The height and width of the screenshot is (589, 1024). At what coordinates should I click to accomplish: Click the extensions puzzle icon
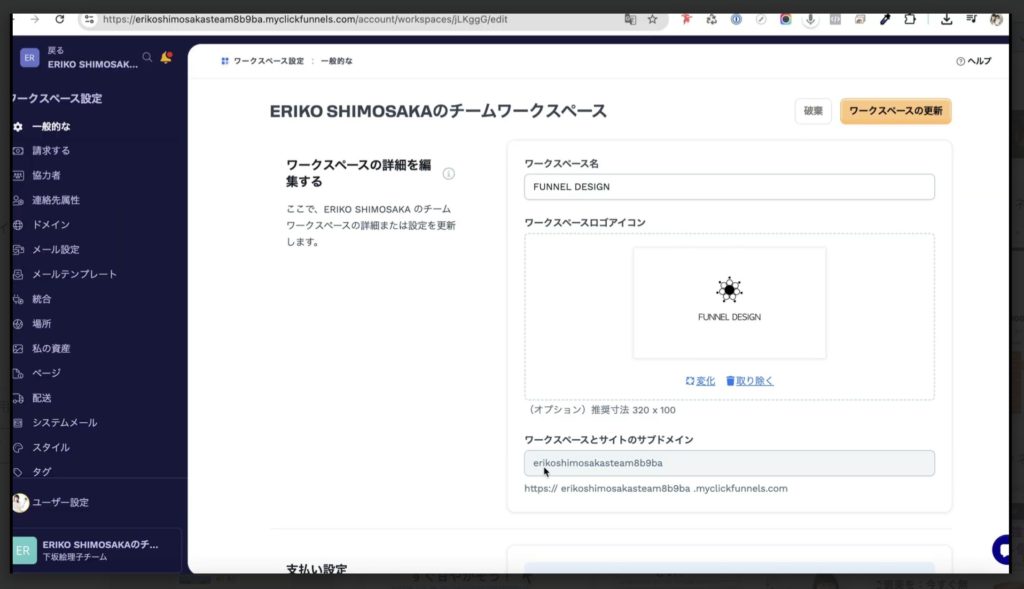[x=911, y=18]
